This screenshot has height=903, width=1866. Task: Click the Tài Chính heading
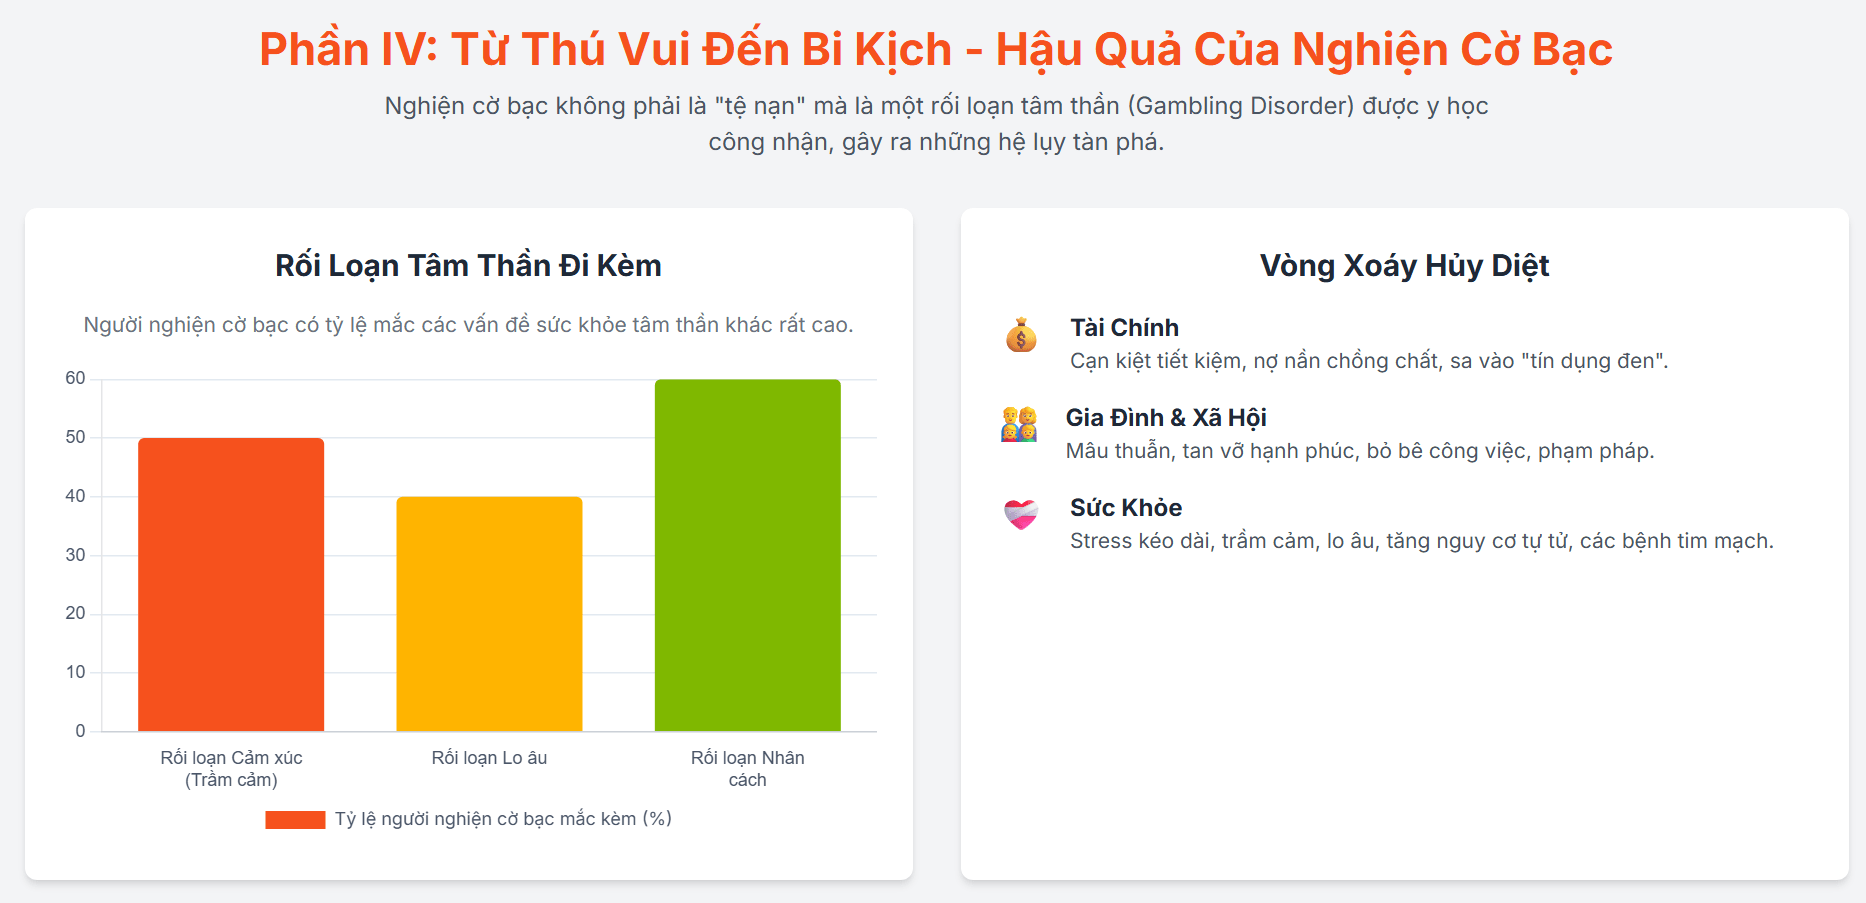[x=1124, y=328]
